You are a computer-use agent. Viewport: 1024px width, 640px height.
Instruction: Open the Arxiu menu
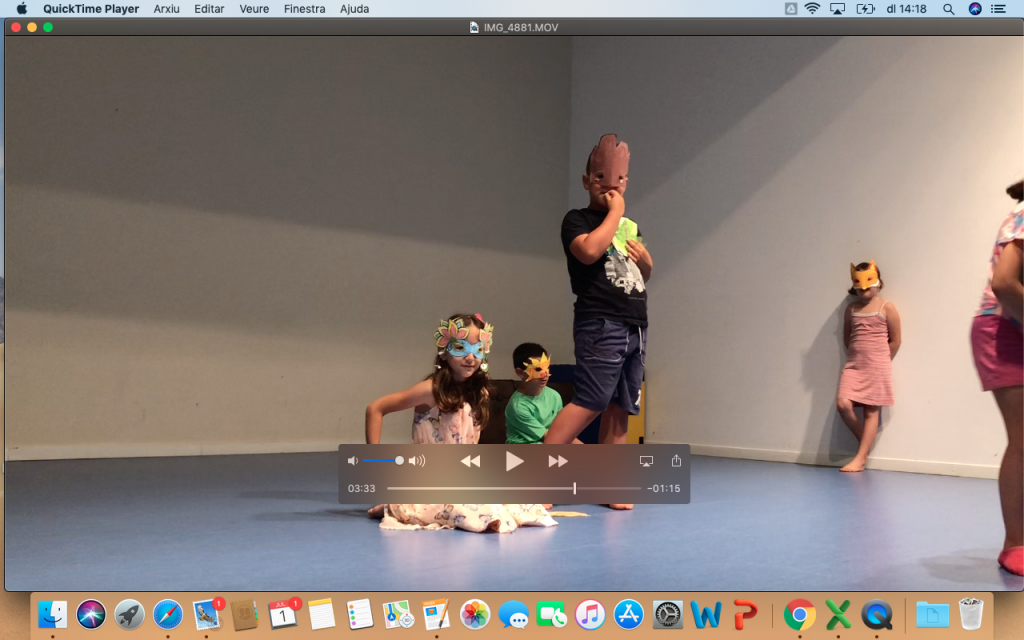166,9
